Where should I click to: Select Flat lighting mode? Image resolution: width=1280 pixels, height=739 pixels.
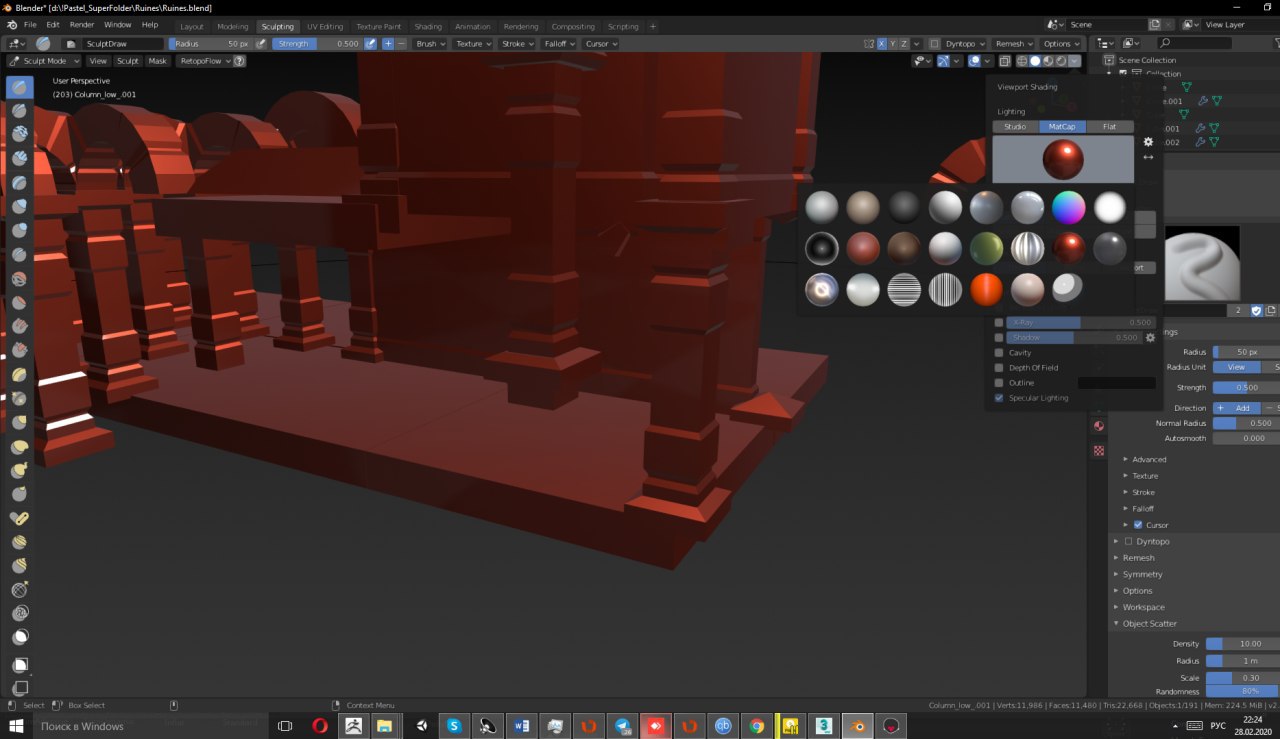[1109, 127]
